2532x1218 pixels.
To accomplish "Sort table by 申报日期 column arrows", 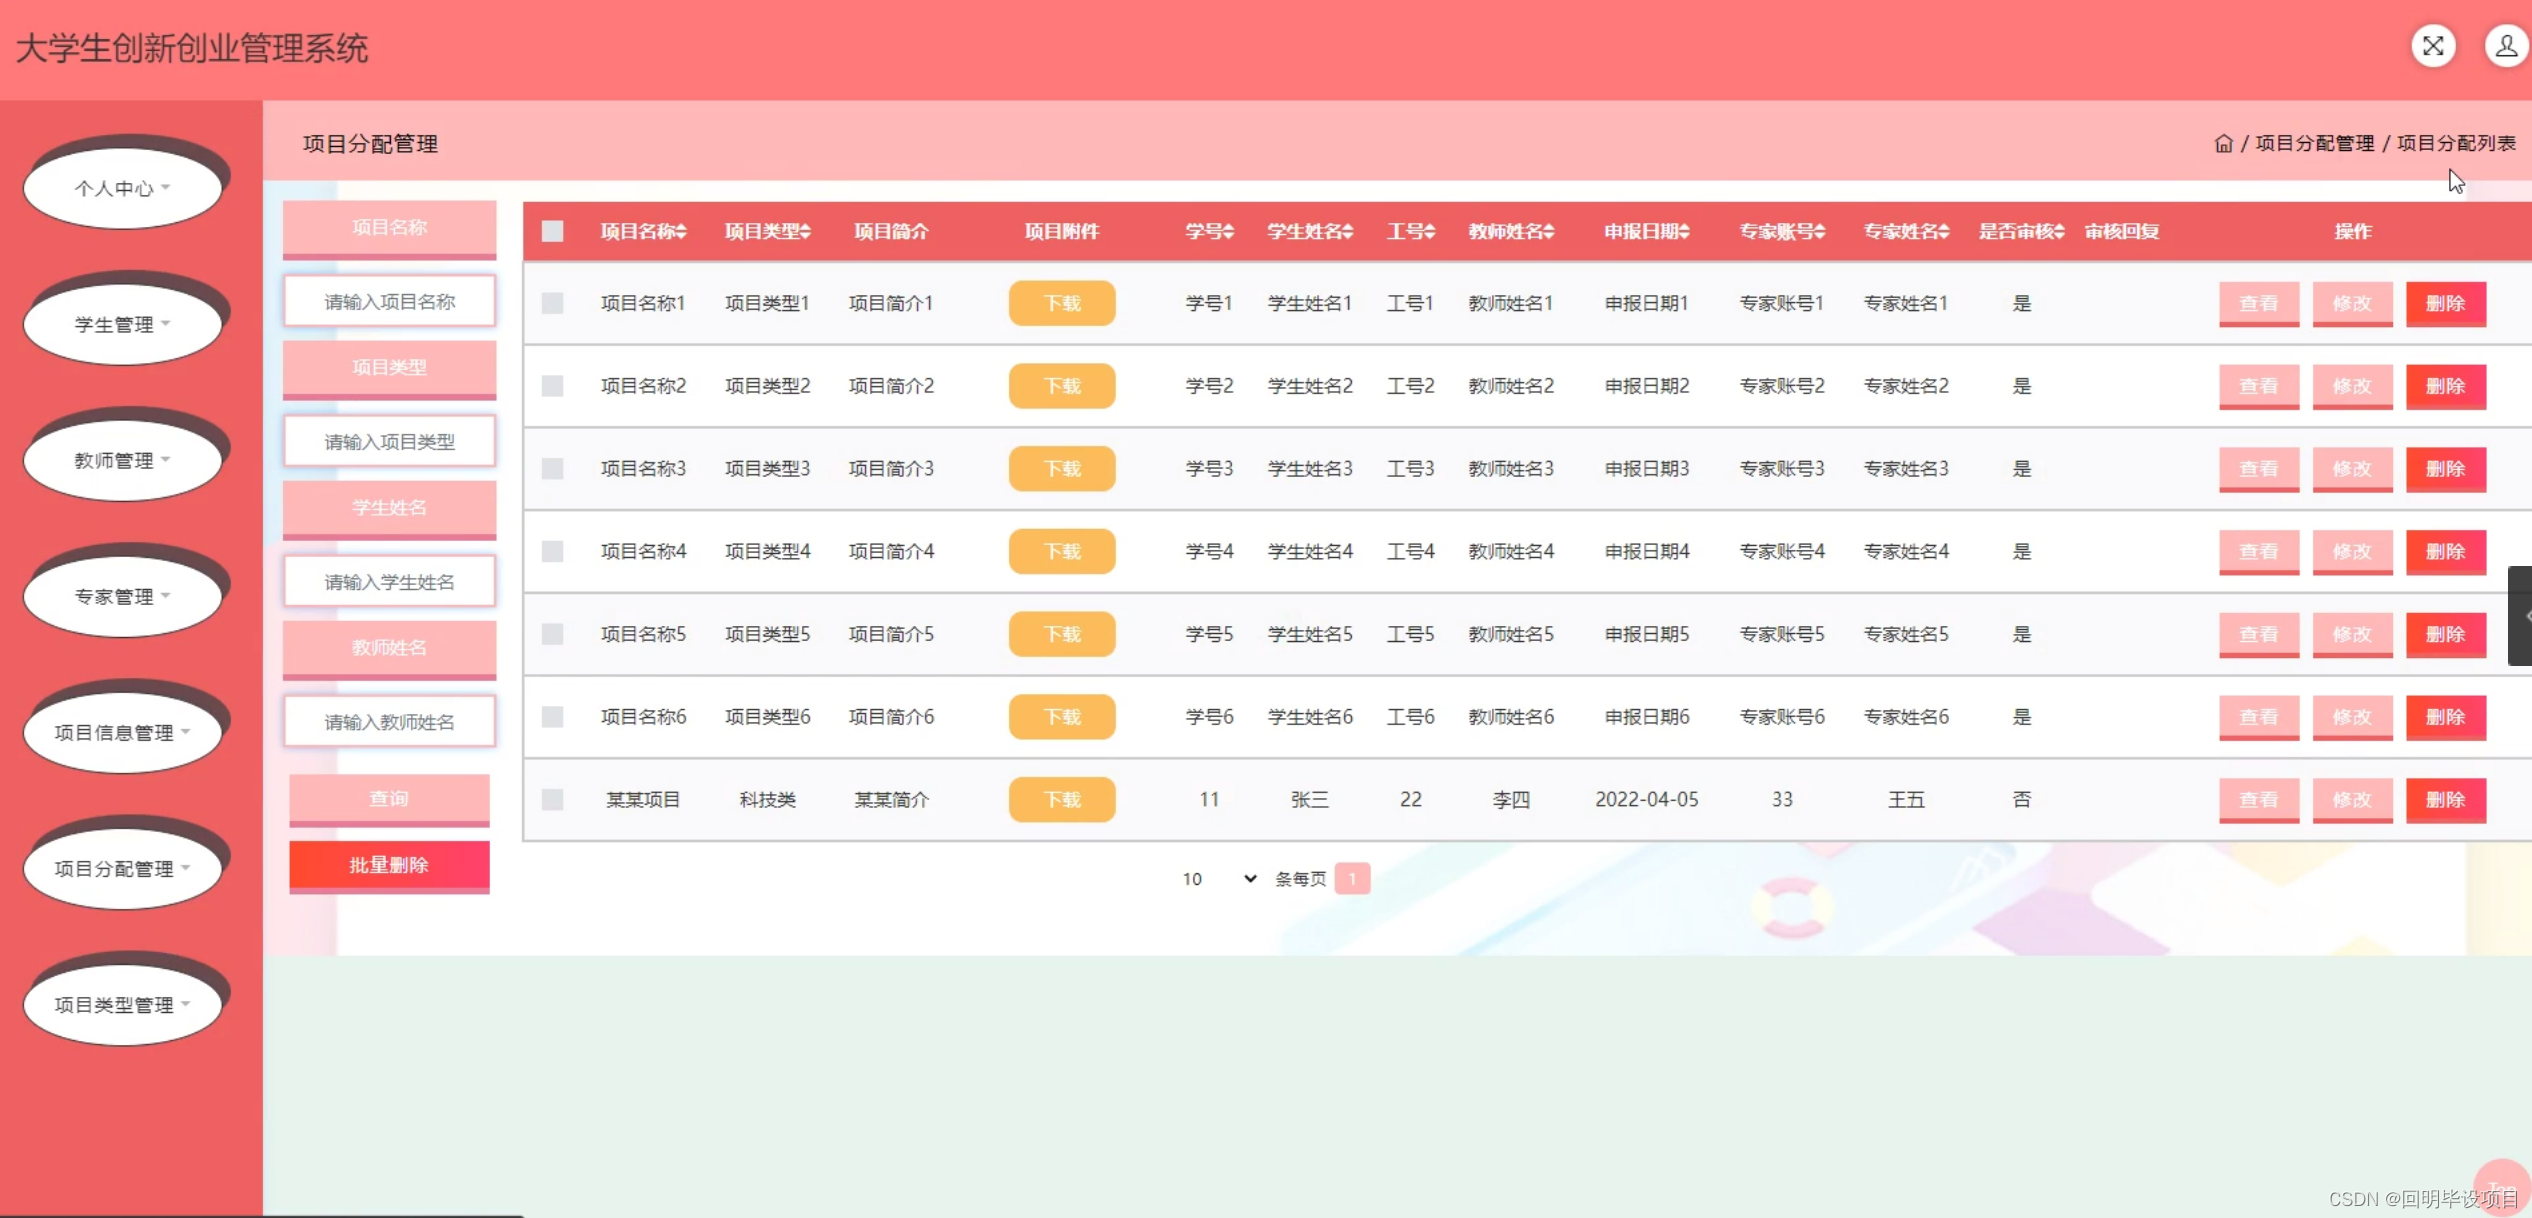I will [1684, 232].
